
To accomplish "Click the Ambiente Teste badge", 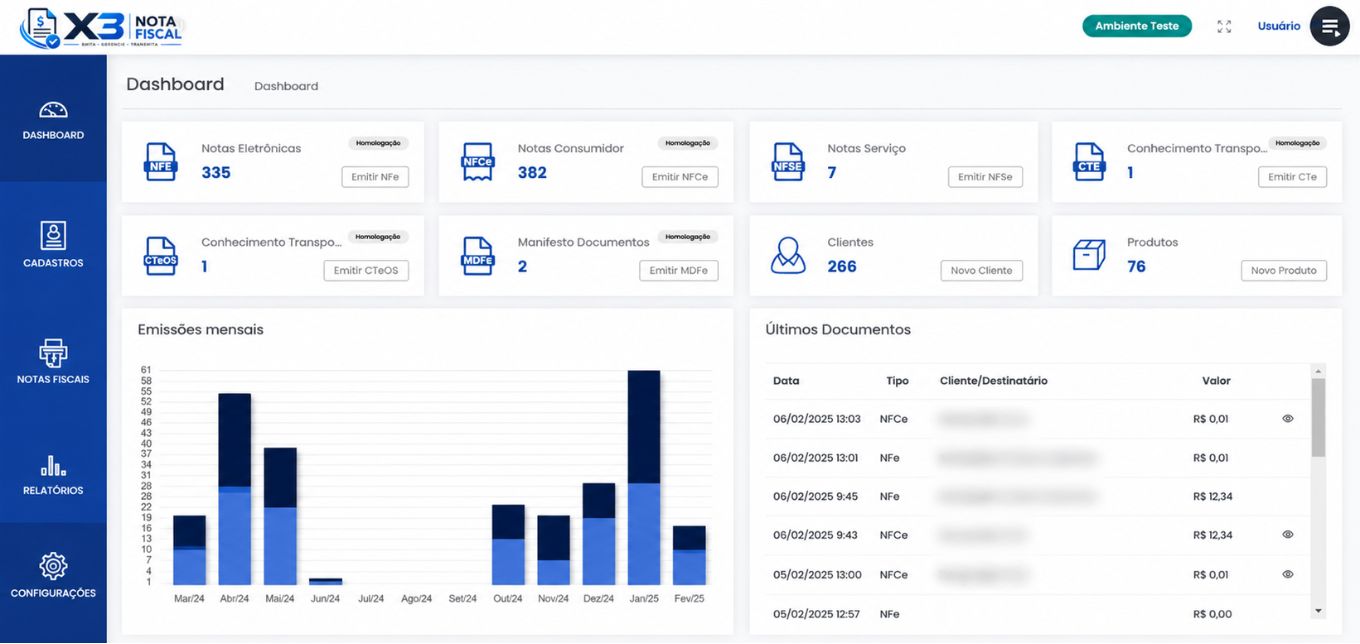I will click(x=1137, y=26).
